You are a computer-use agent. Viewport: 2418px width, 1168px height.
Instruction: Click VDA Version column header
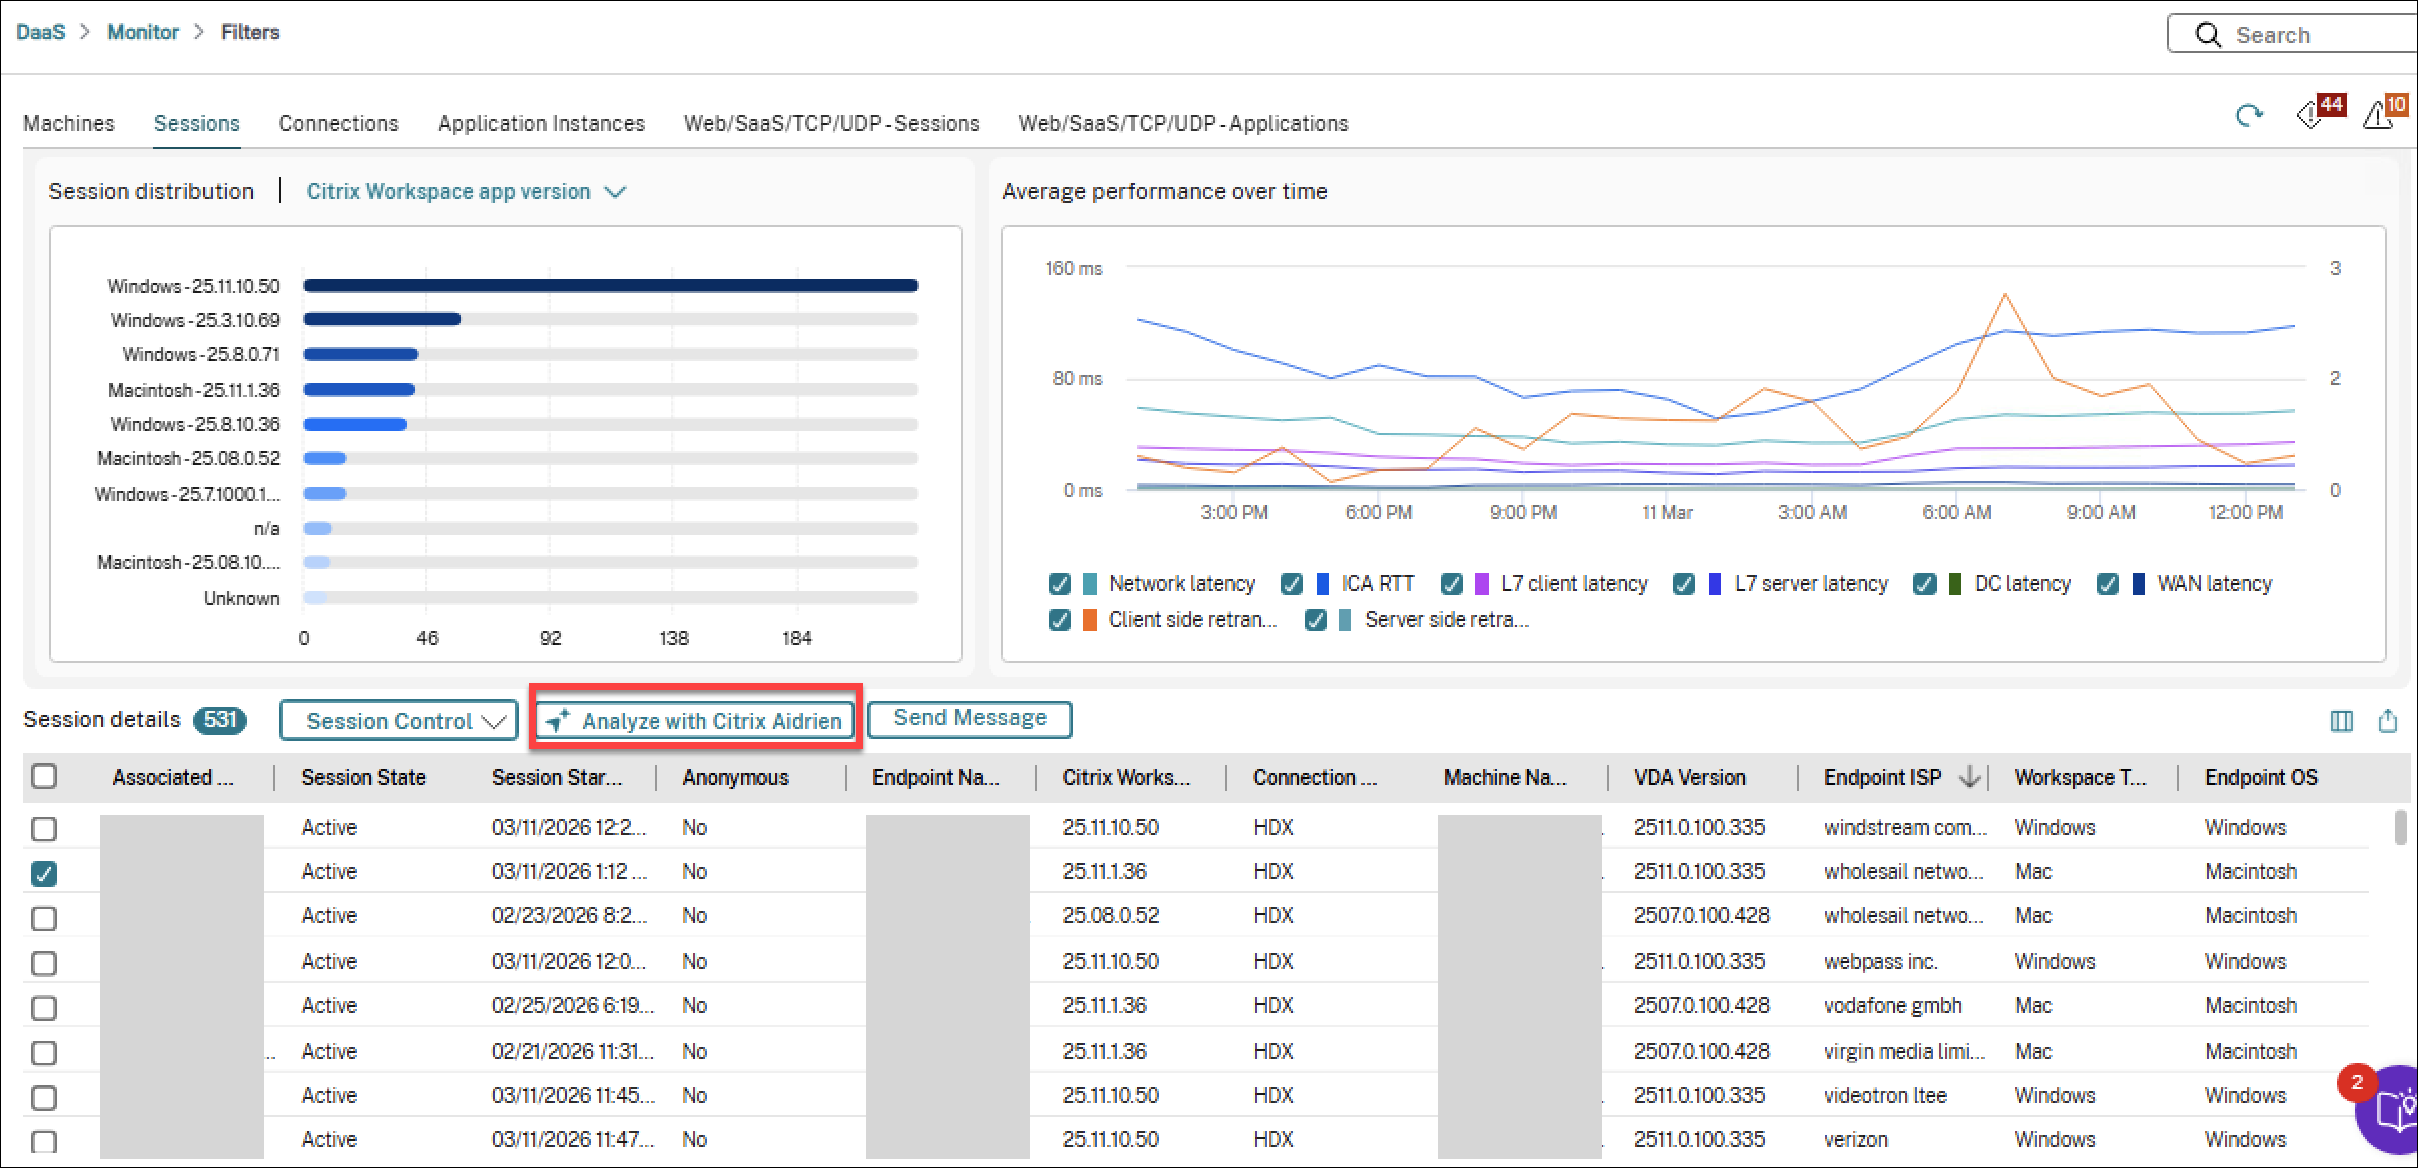pos(1689,777)
